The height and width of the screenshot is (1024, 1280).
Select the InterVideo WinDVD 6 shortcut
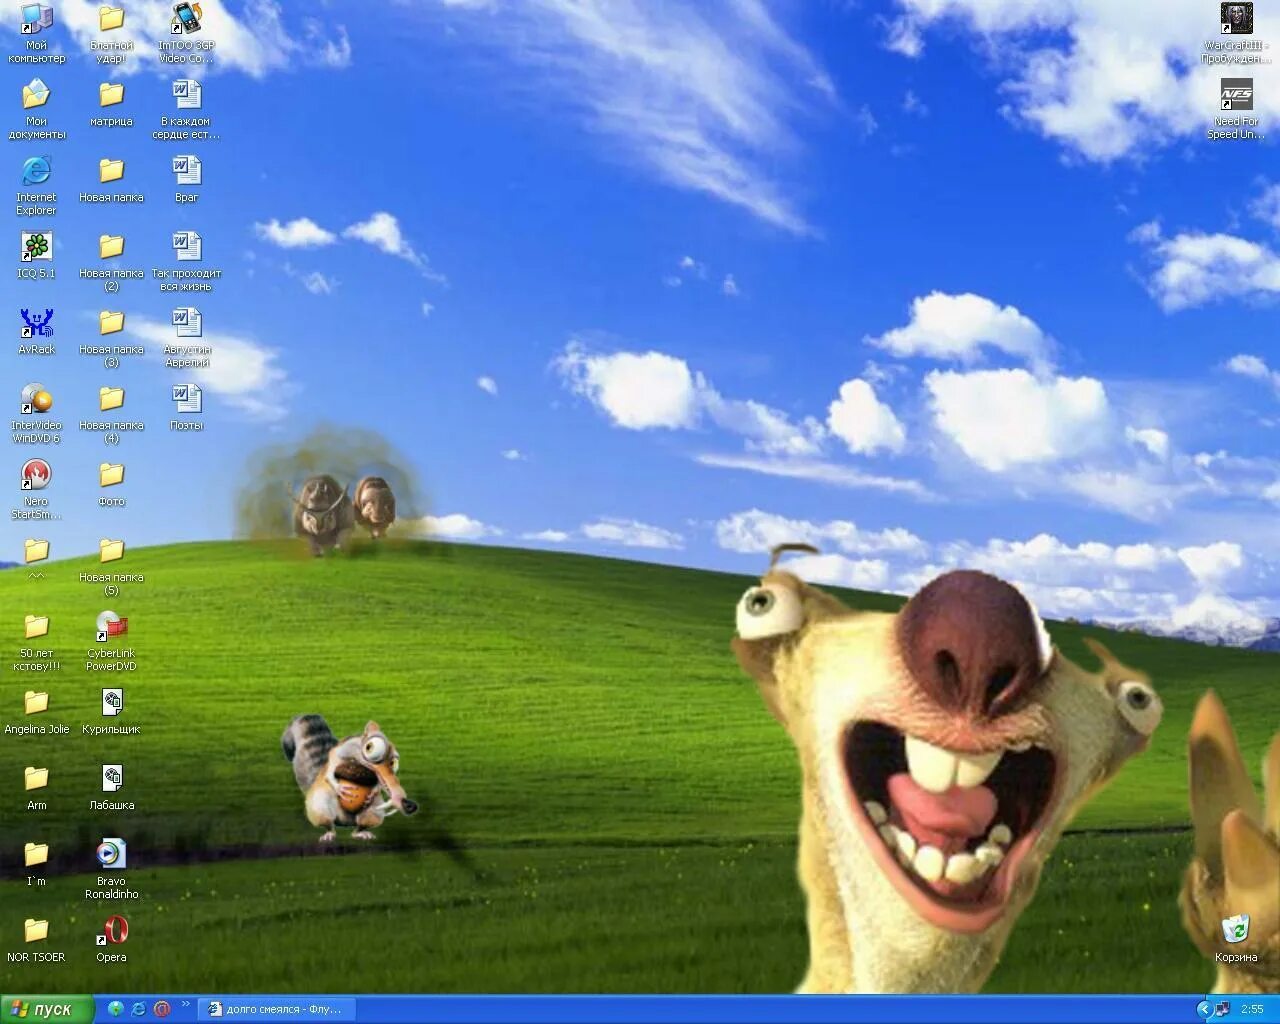36,413
